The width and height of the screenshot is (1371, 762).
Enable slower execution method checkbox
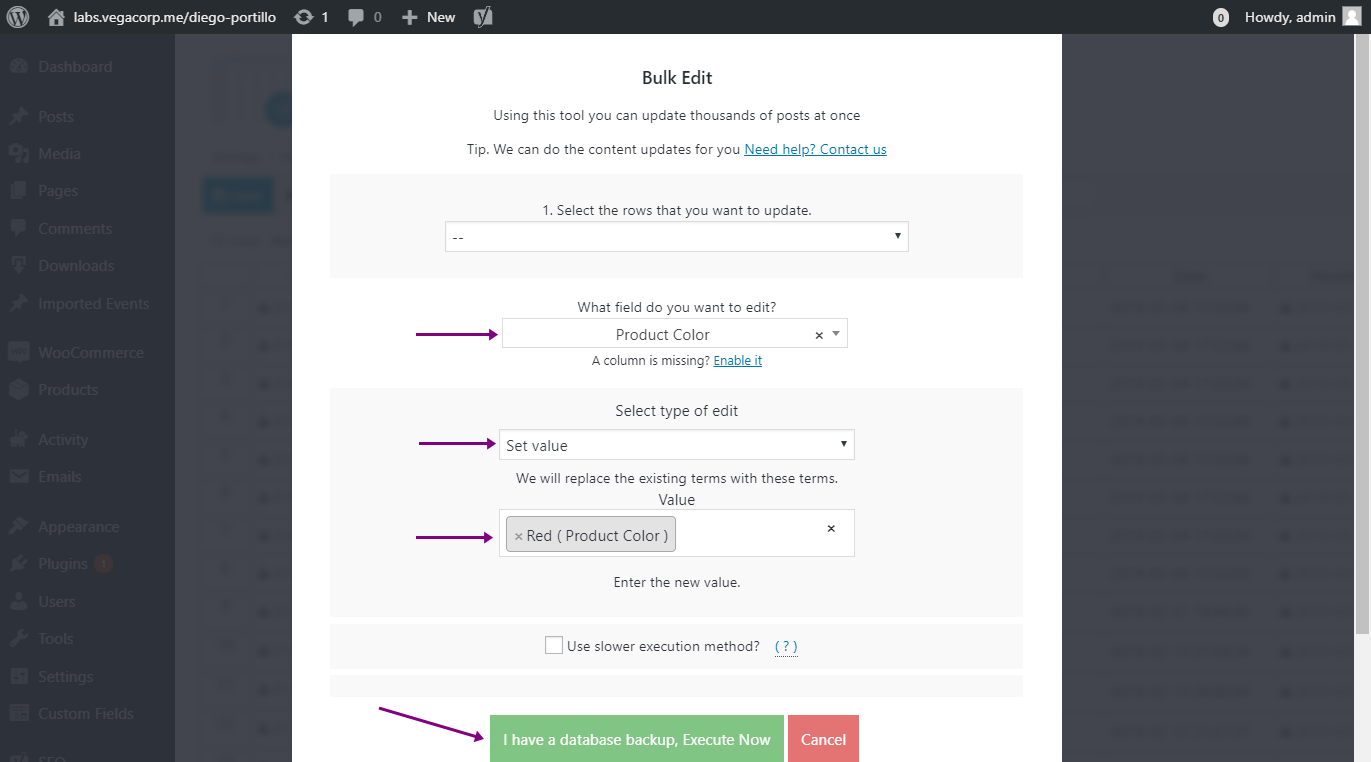pyautogui.click(x=554, y=646)
